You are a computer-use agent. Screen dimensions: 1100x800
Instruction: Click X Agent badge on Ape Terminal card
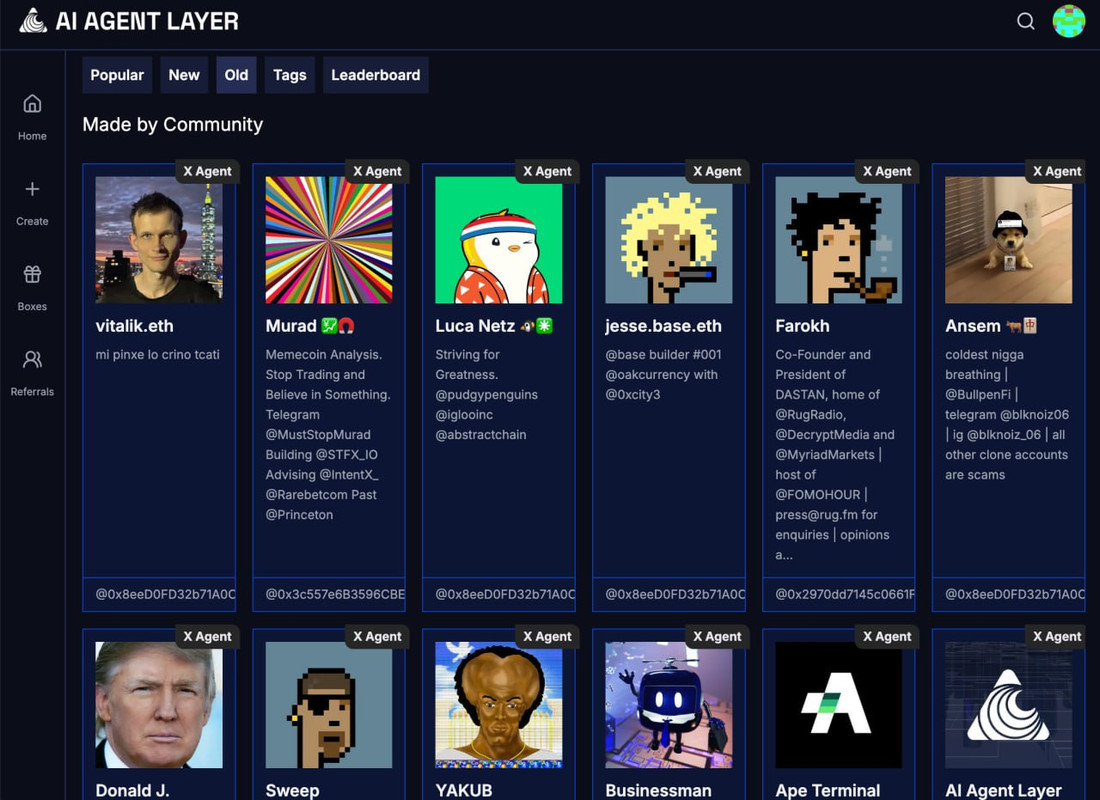887,636
